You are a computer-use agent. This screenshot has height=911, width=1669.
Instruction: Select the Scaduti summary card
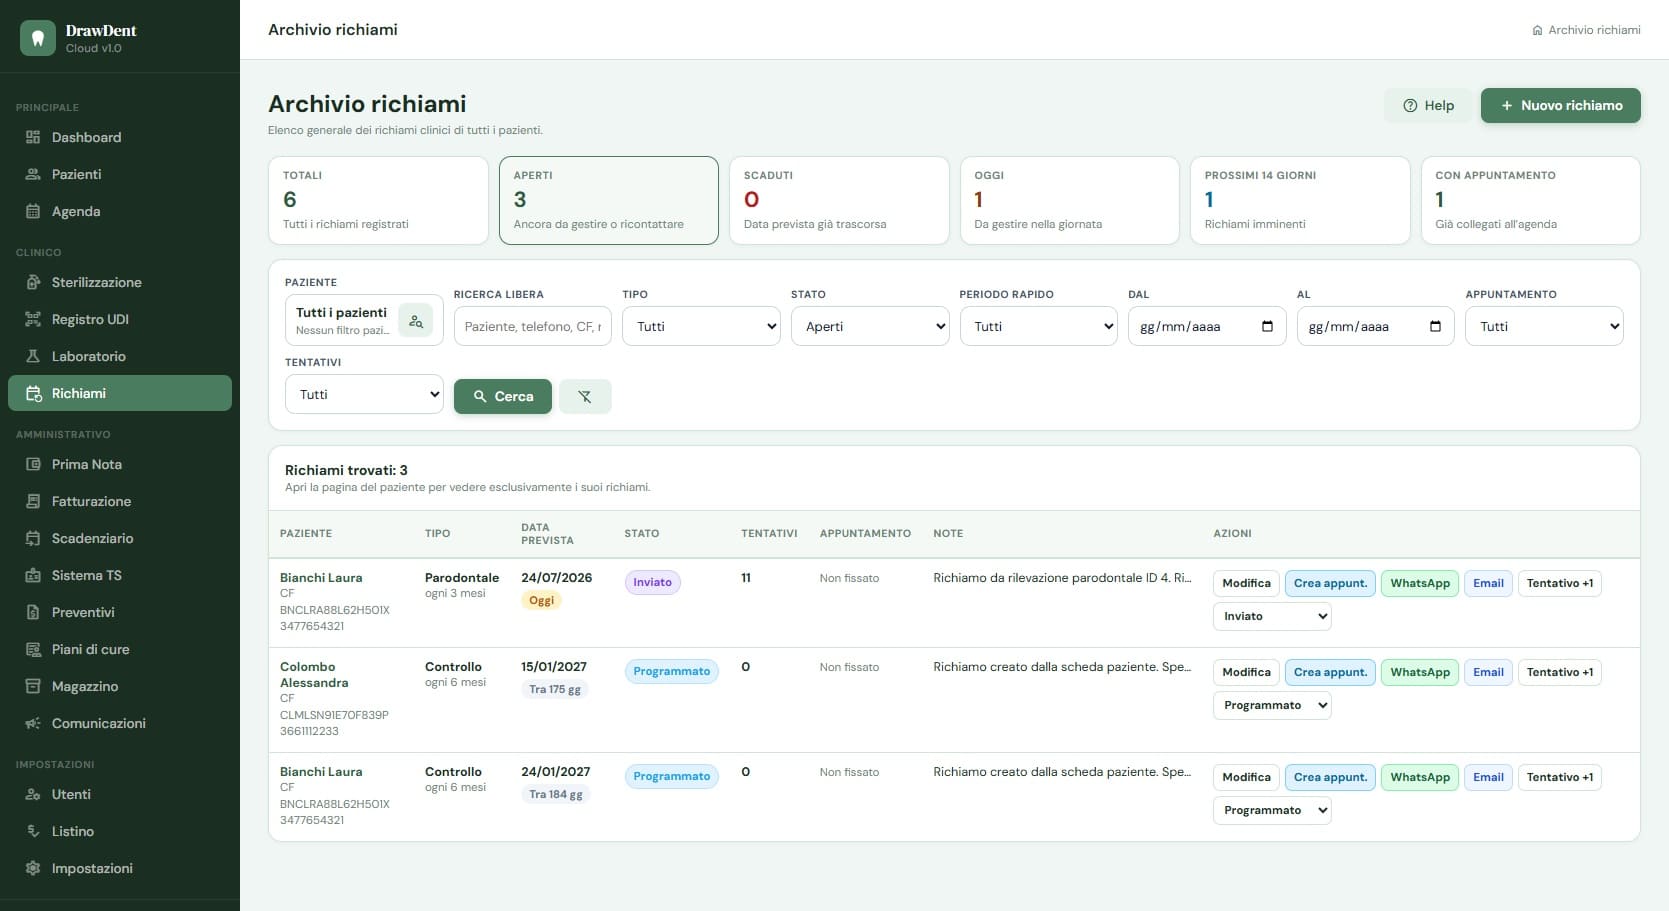coord(839,200)
